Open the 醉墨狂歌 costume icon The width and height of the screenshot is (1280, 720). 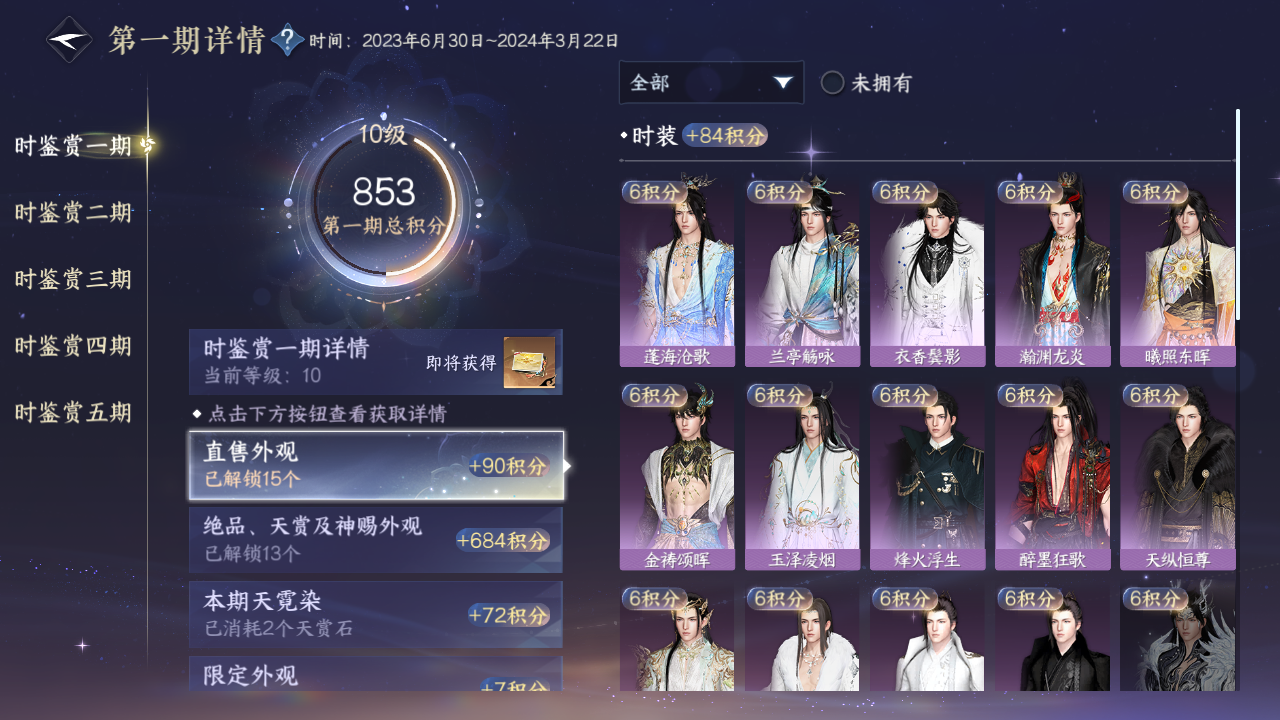1052,476
